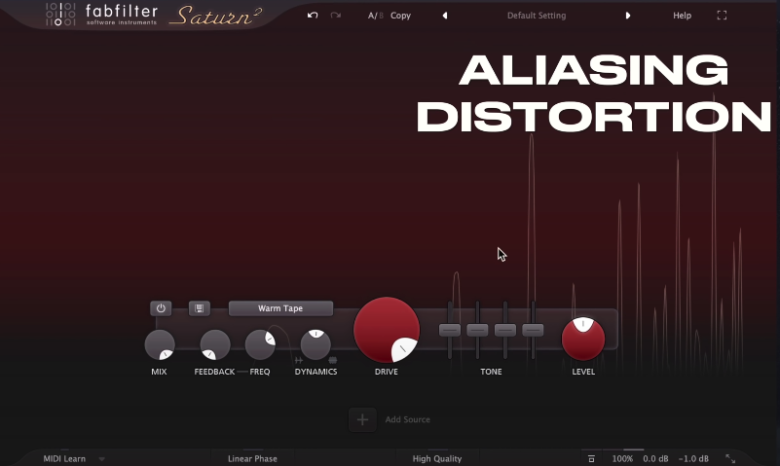
Task: Click the second Tone slider handle
Action: tap(478, 330)
